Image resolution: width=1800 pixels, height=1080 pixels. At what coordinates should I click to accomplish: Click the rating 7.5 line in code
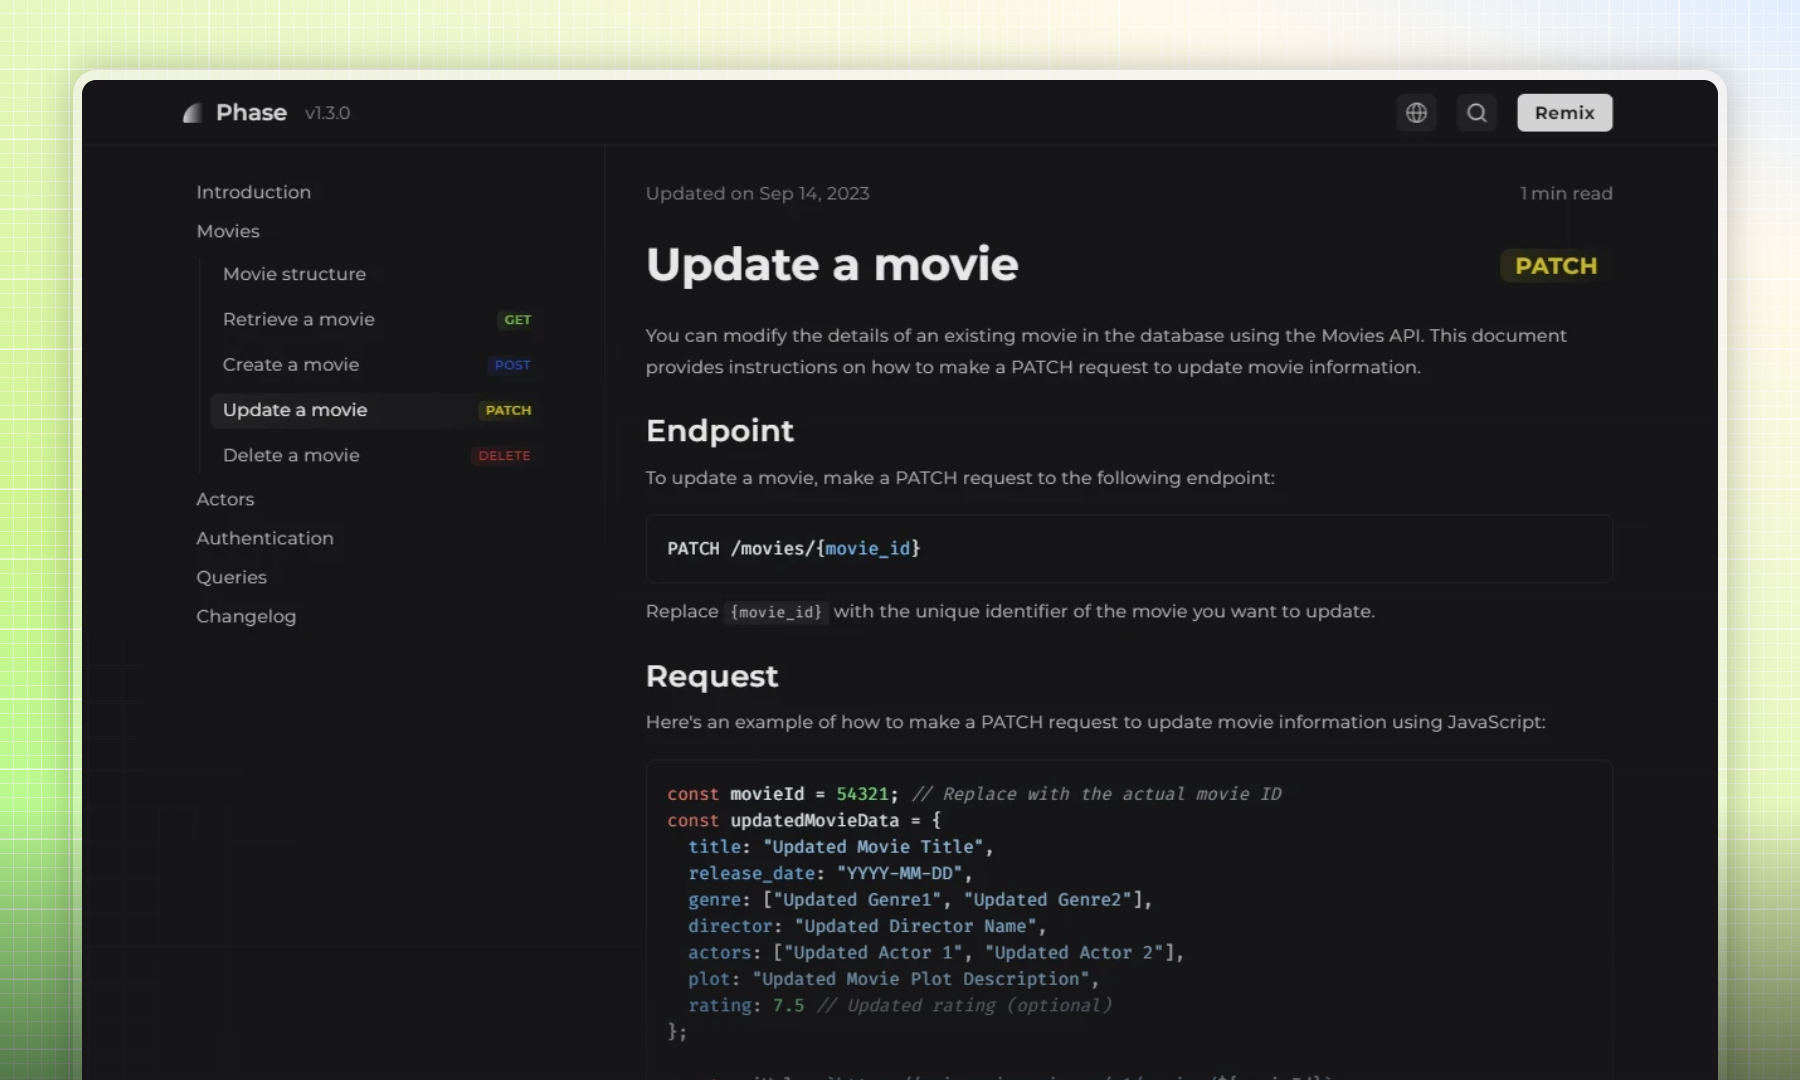pyautogui.click(x=900, y=1006)
